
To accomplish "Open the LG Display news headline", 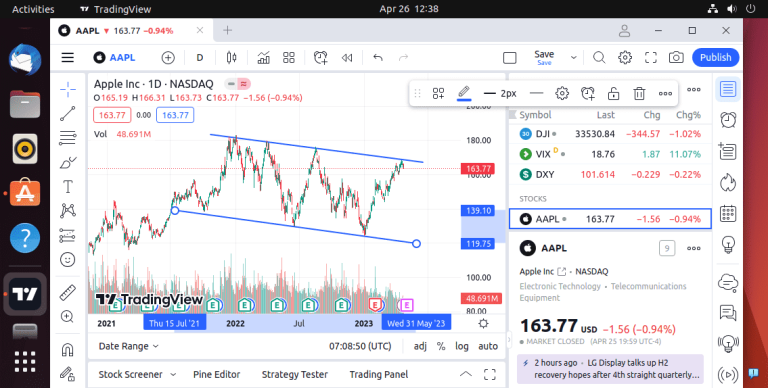I will point(610,369).
